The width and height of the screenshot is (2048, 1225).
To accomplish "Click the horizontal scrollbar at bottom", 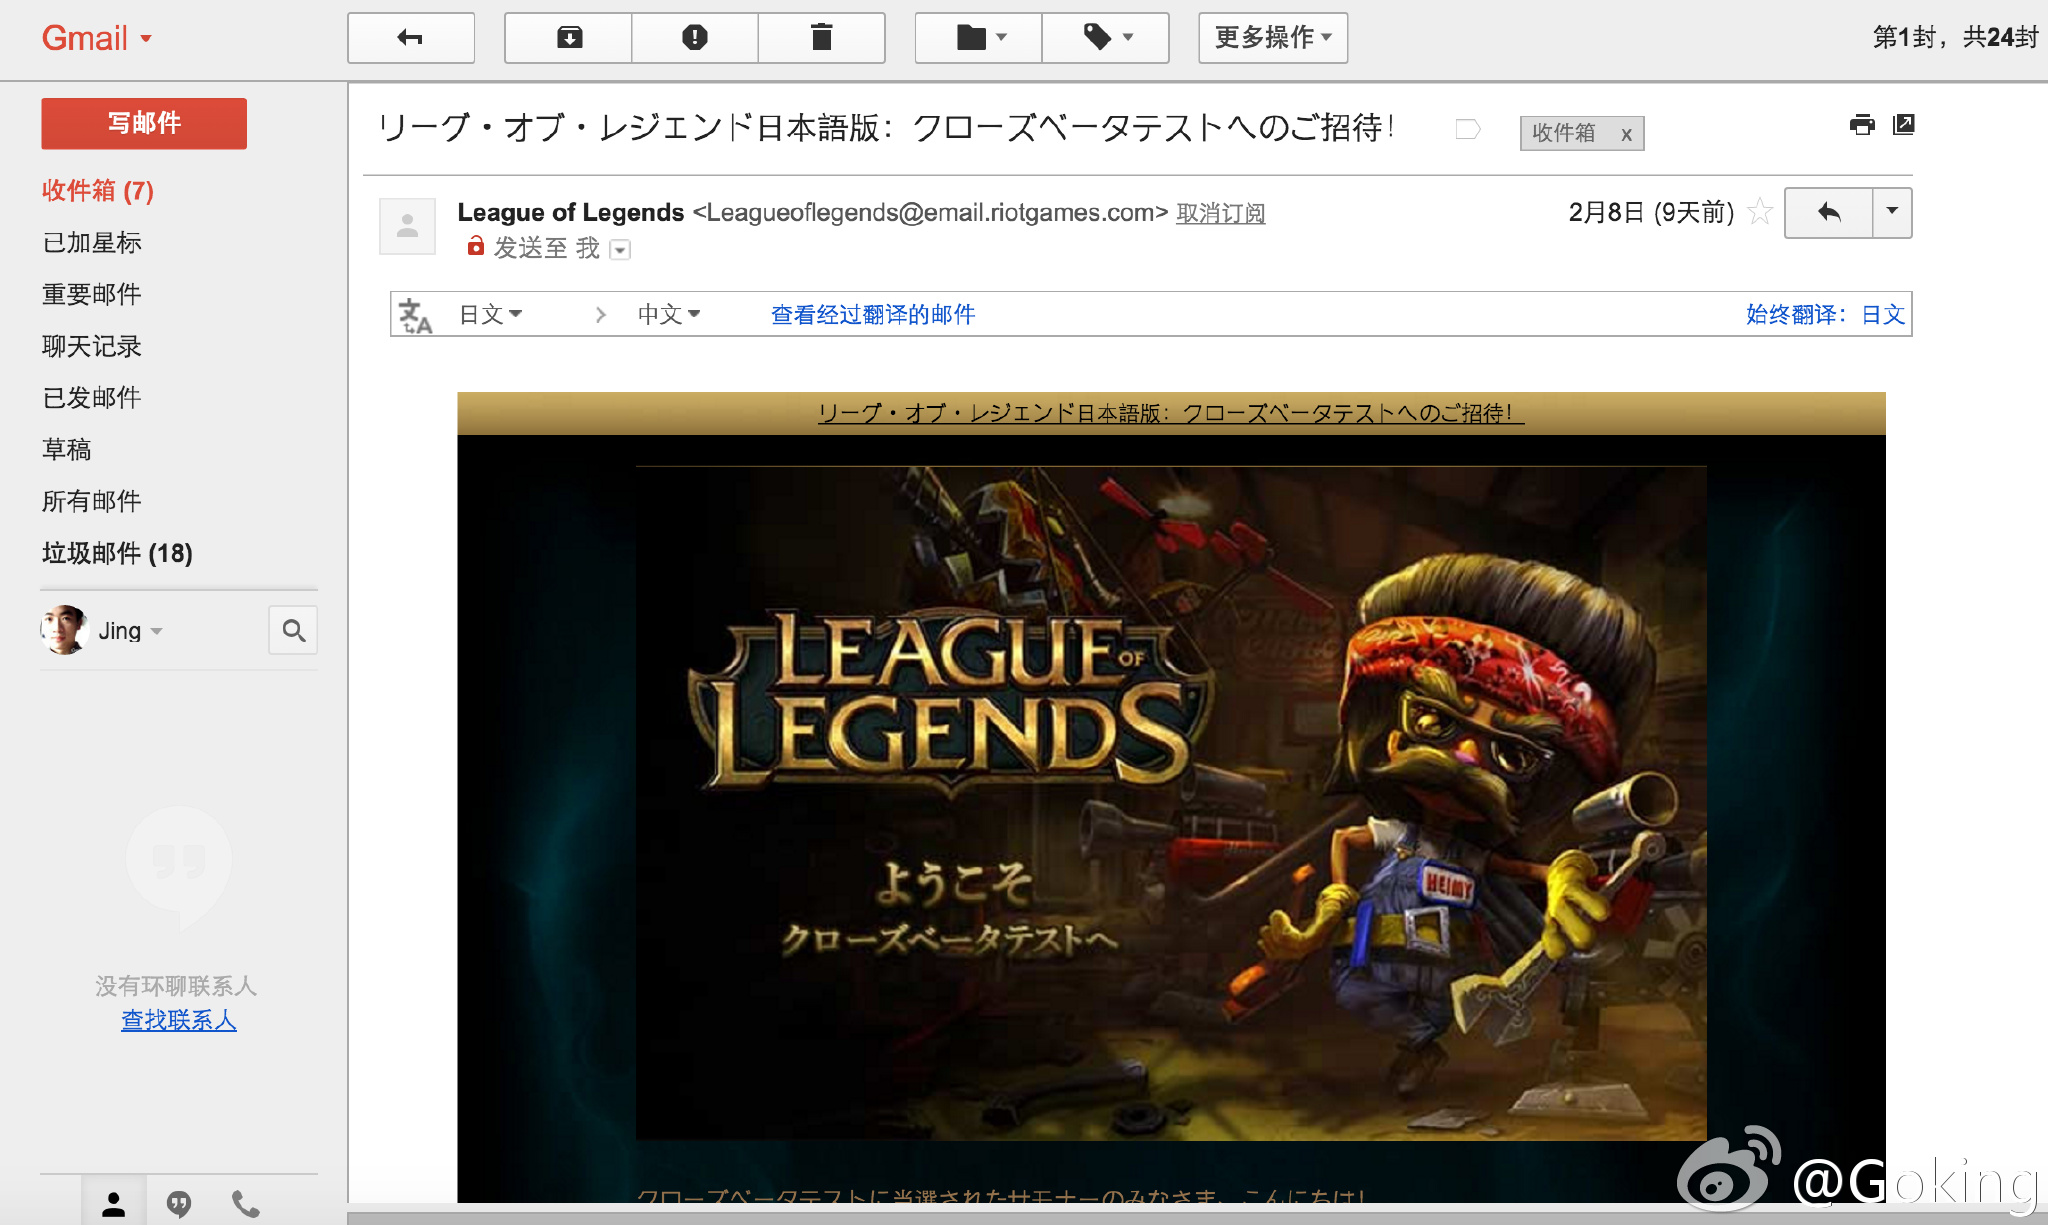I will click(1197, 1218).
